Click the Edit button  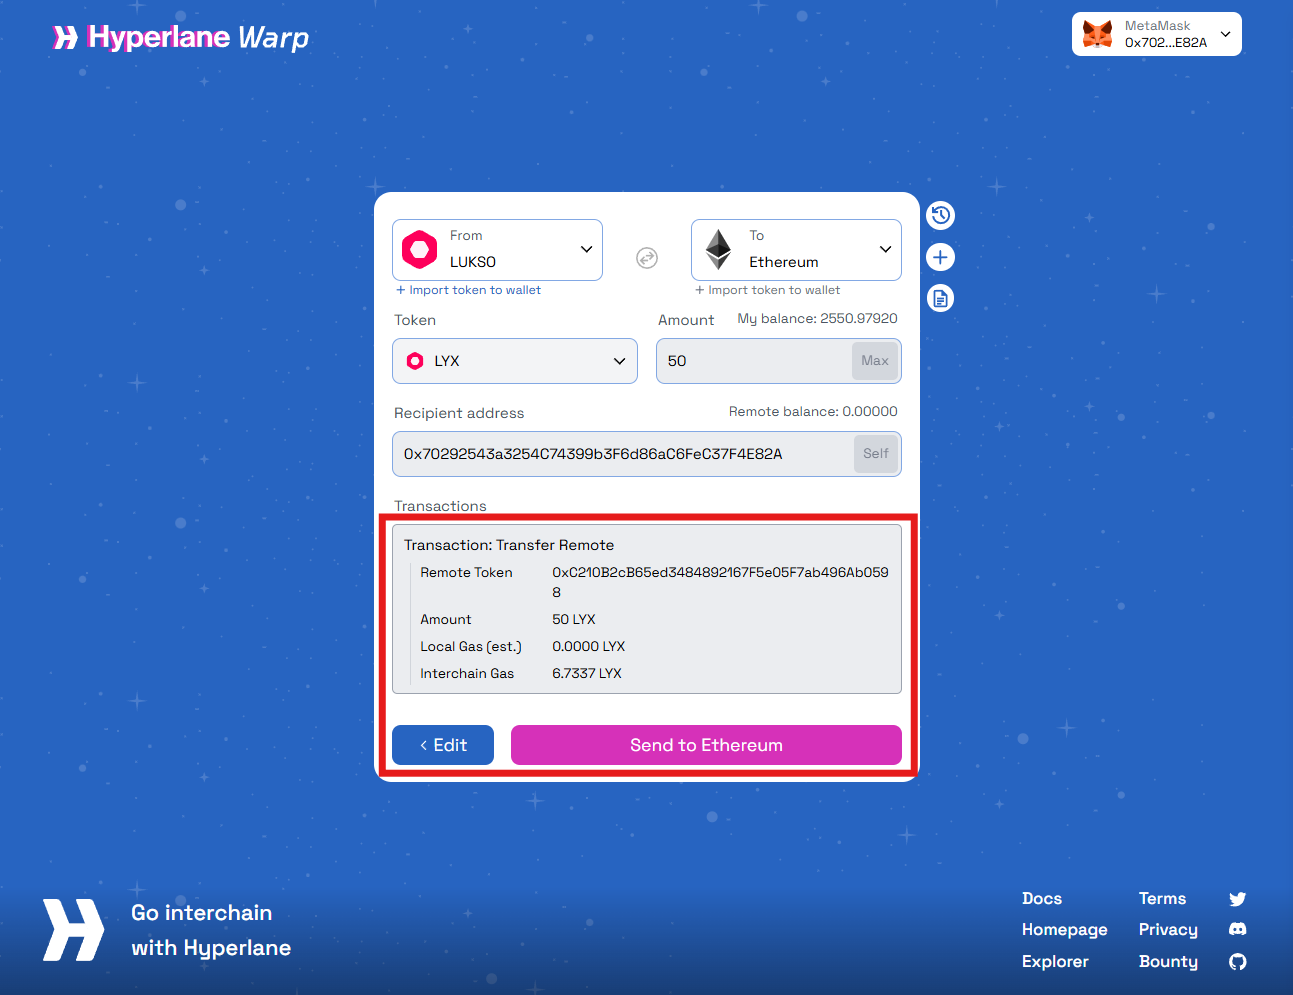point(443,745)
